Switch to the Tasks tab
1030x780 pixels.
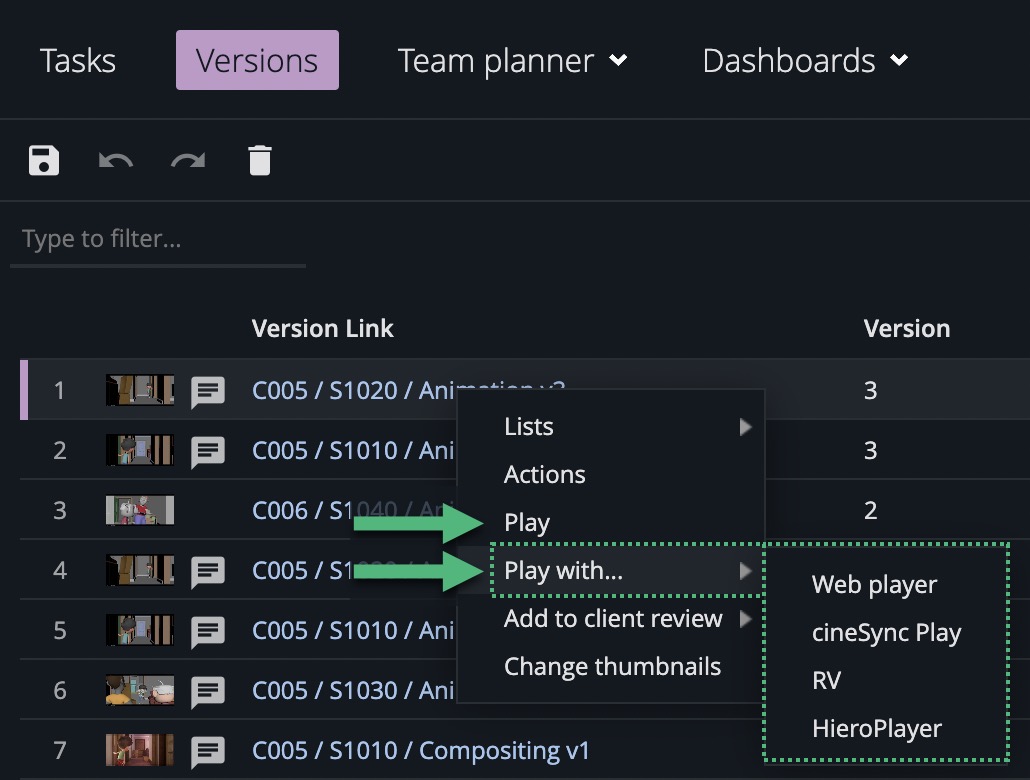77,60
